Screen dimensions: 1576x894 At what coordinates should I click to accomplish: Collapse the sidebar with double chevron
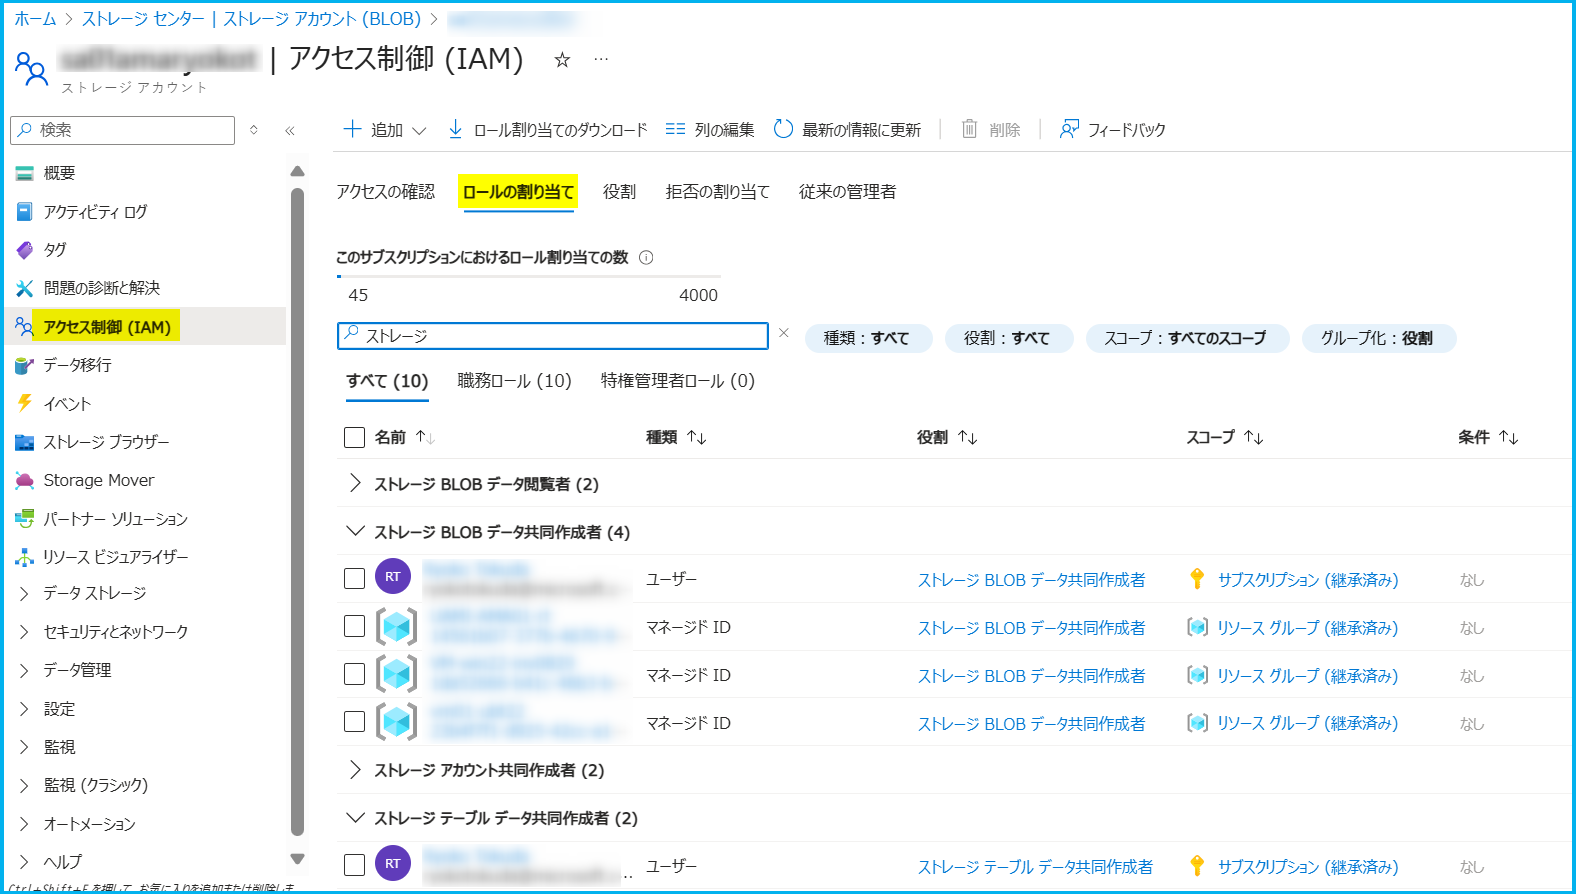(290, 130)
